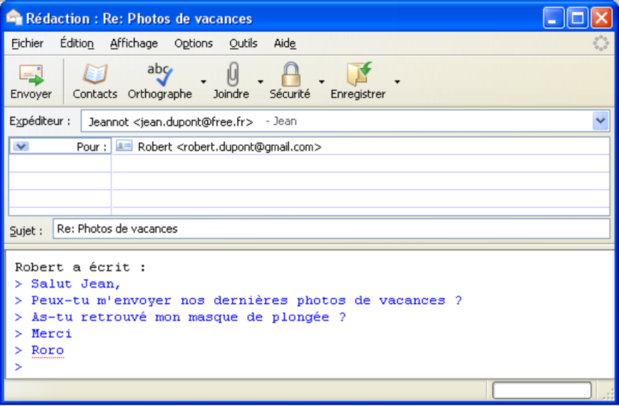The width and height of the screenshot is (619, 406).
Task: Open the Affichage menu
Action: coord(133,44)
